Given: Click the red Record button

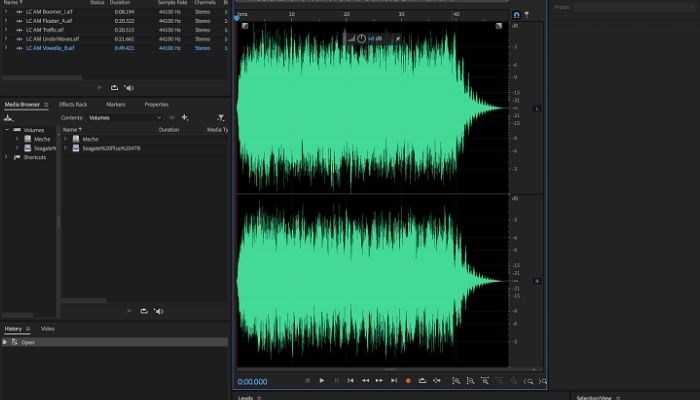Looking at the screenshot, I should coord(408,381).
